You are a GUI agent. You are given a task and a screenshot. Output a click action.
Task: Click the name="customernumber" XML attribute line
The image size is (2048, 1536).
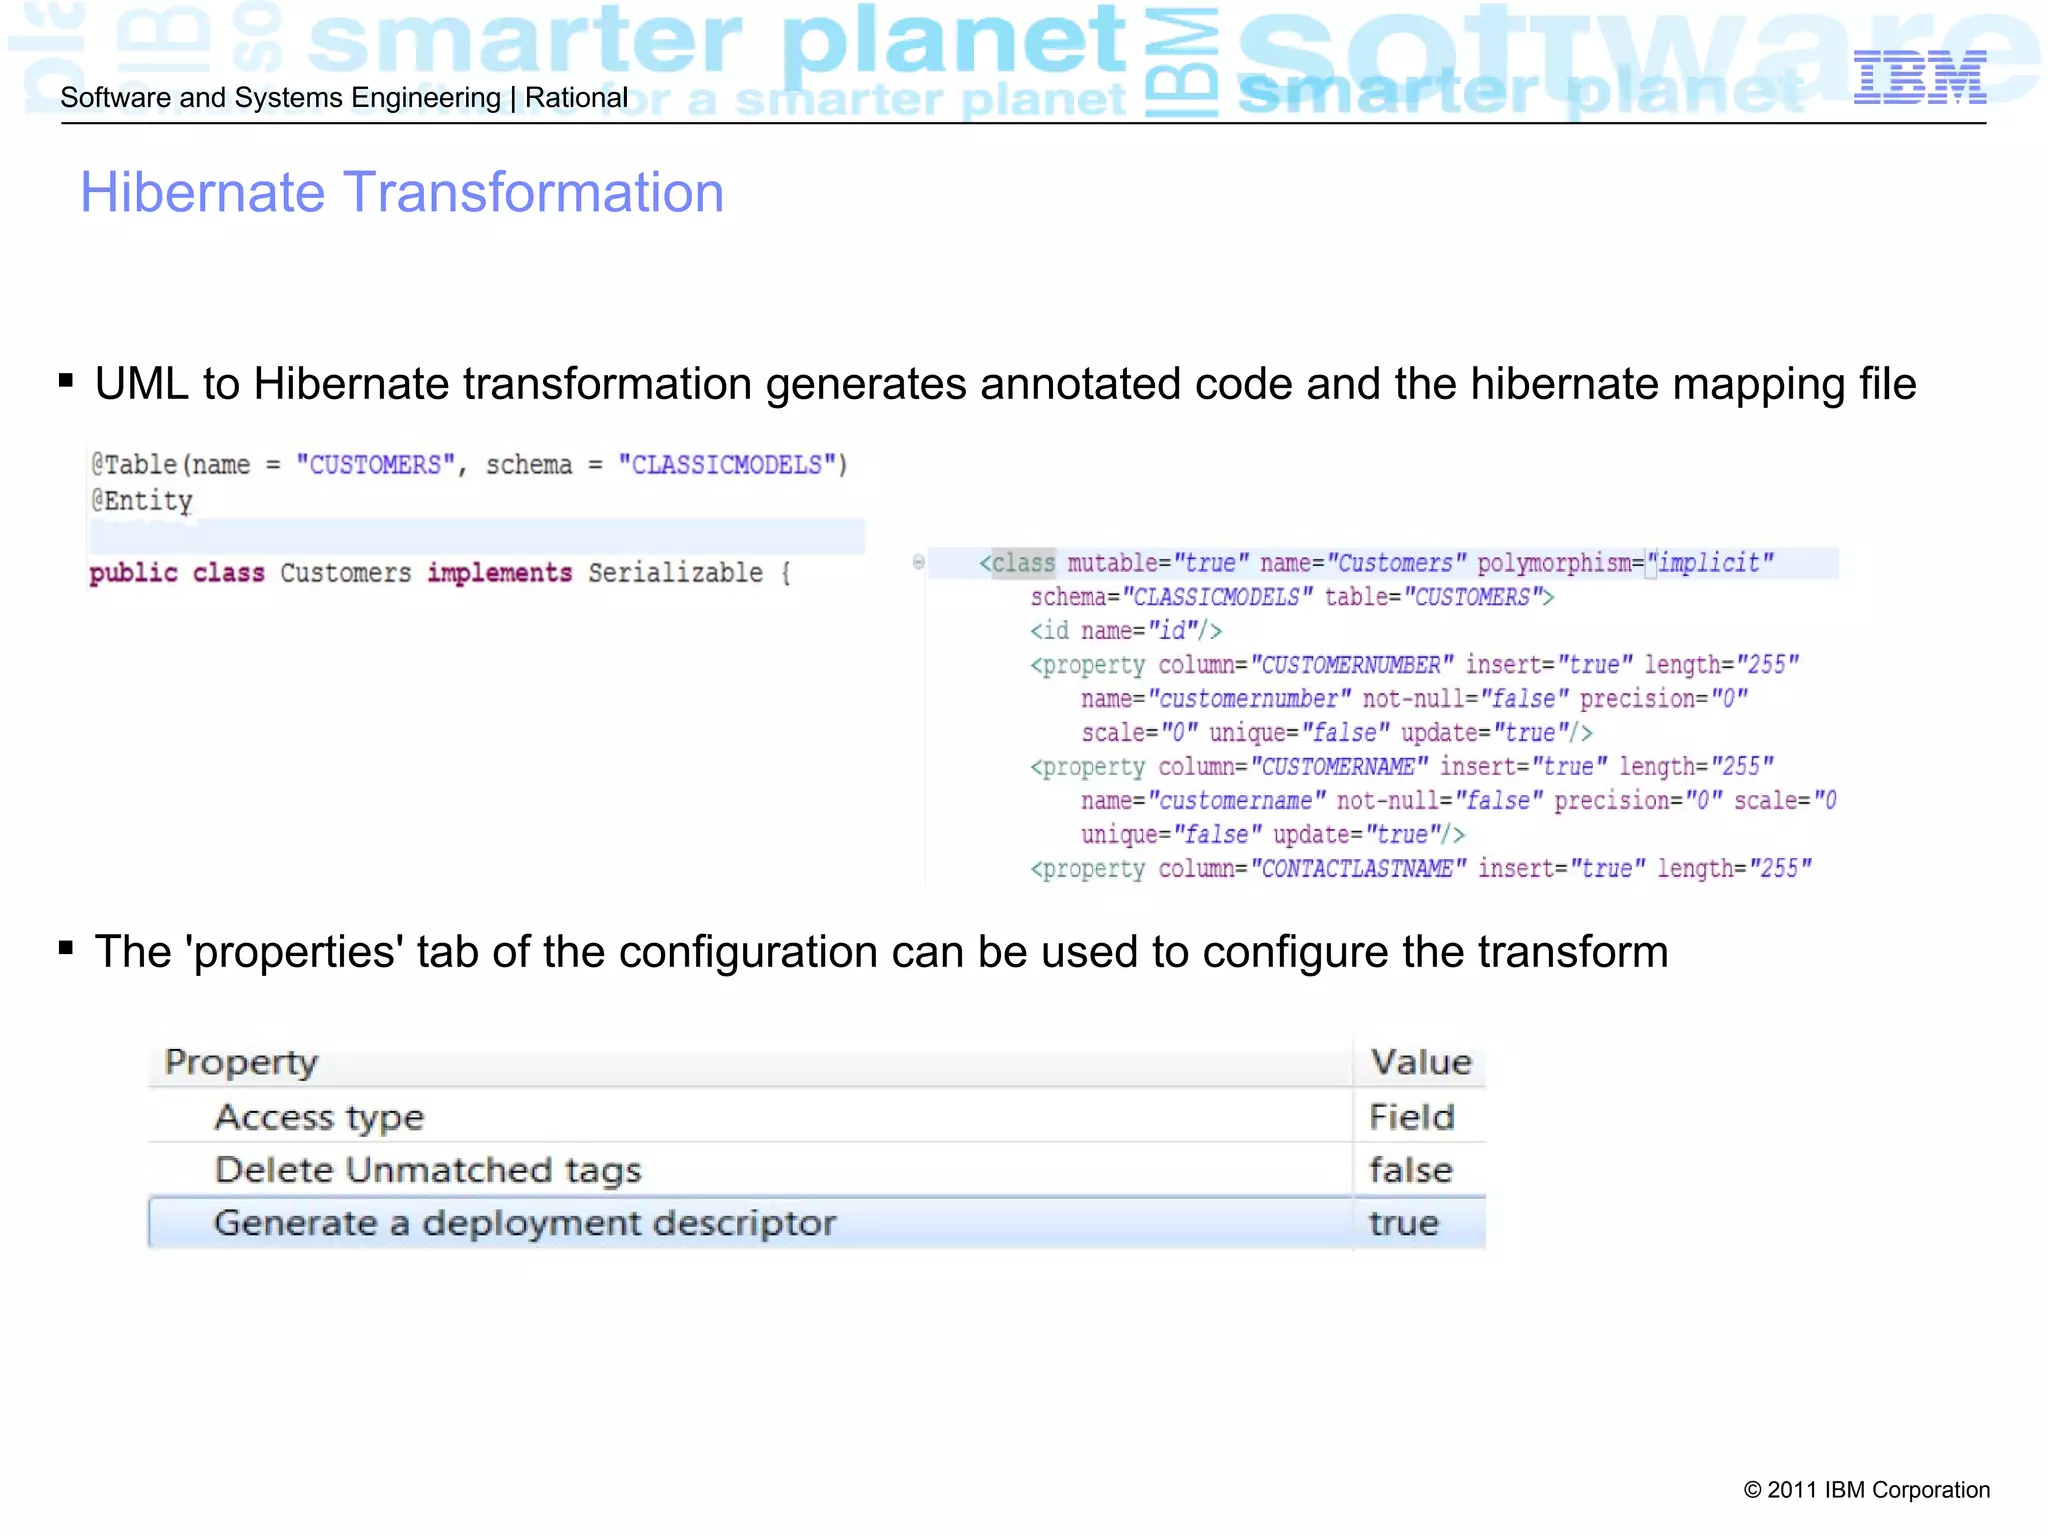[1414, 699]
